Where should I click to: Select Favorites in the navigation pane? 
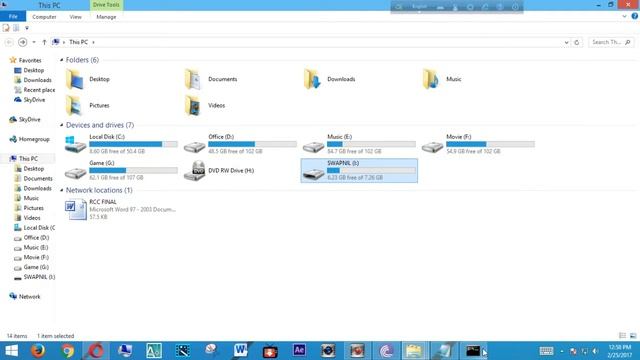[x=30, y=60]
